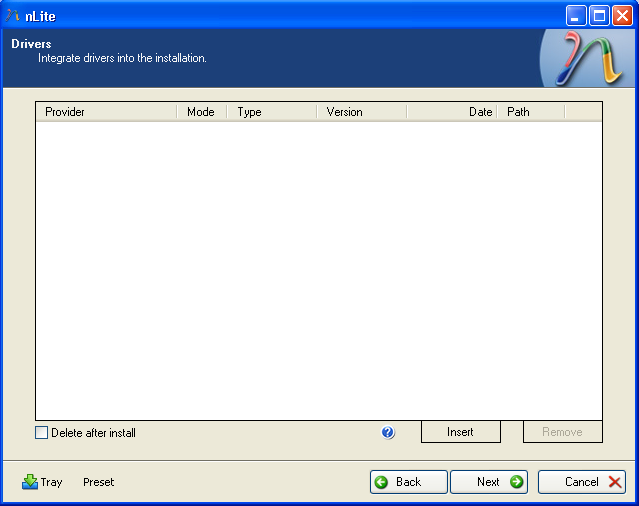
Task: Sort list by Type column
Action: (x=271, y=112)
